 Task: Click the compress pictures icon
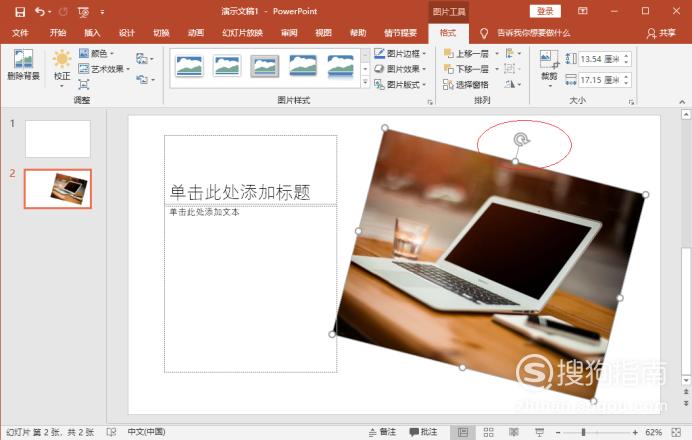(83, 84)
